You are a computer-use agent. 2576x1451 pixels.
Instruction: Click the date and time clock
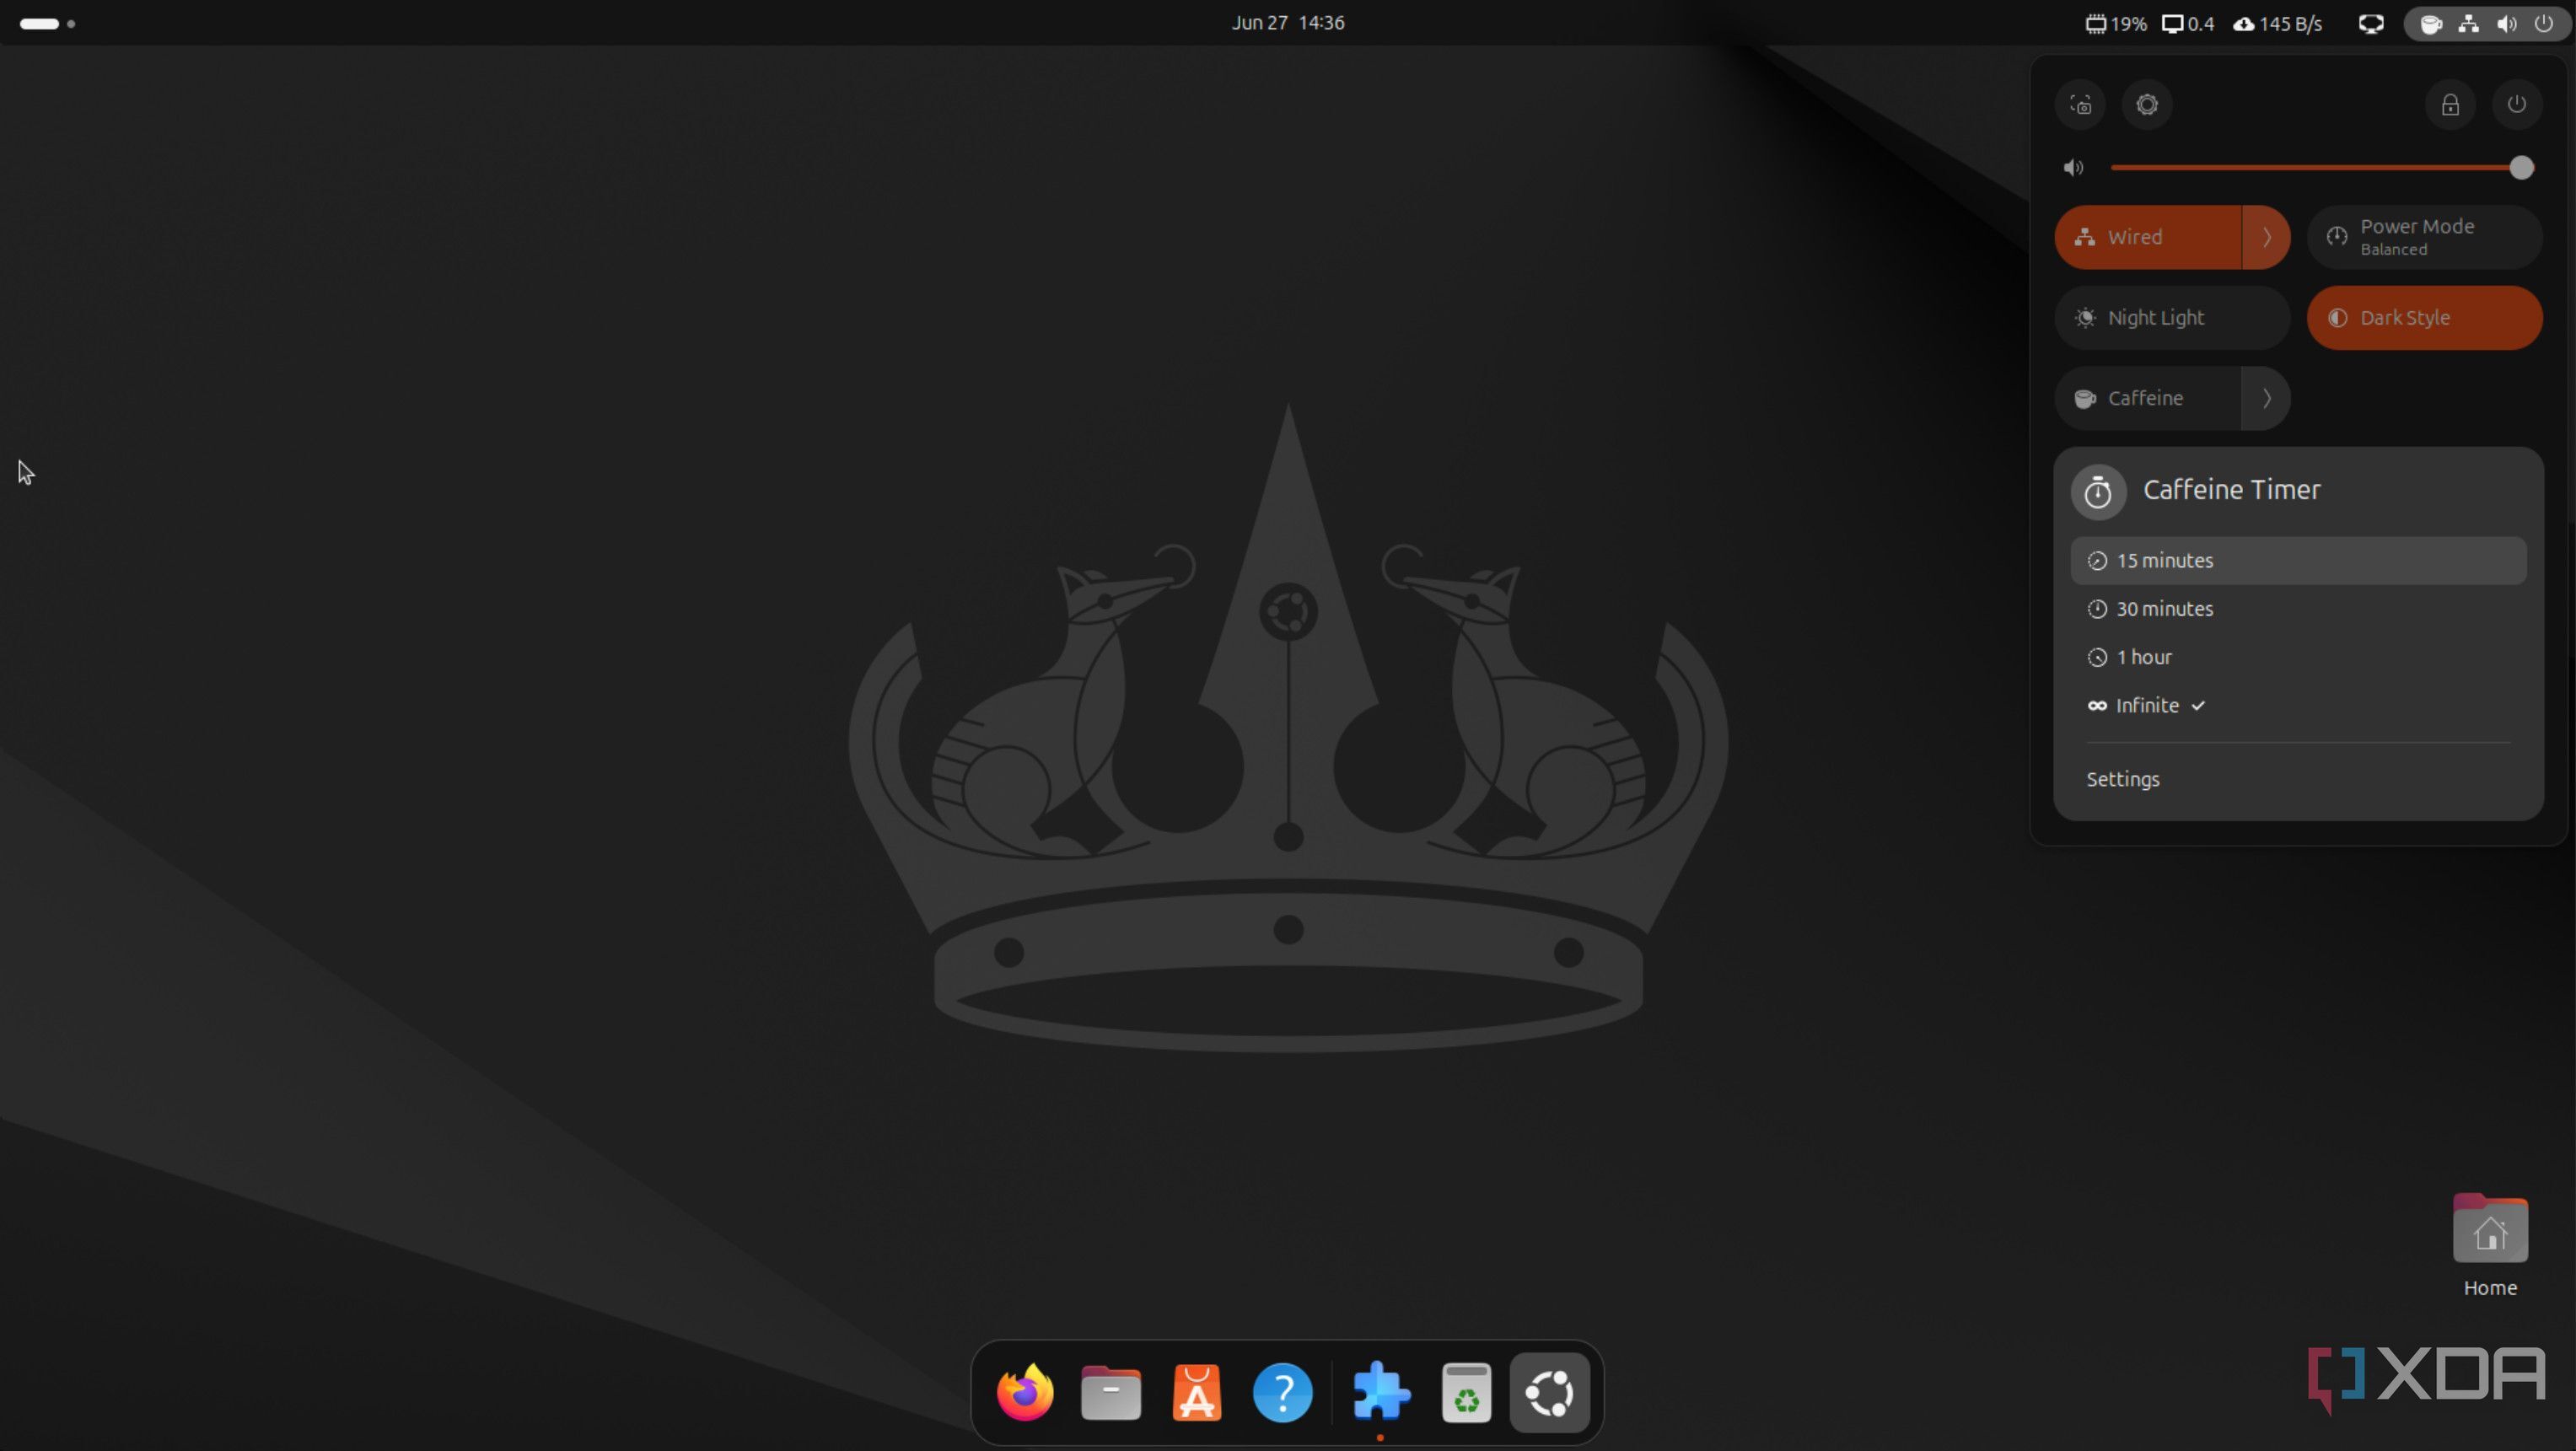coord(1287,22)
